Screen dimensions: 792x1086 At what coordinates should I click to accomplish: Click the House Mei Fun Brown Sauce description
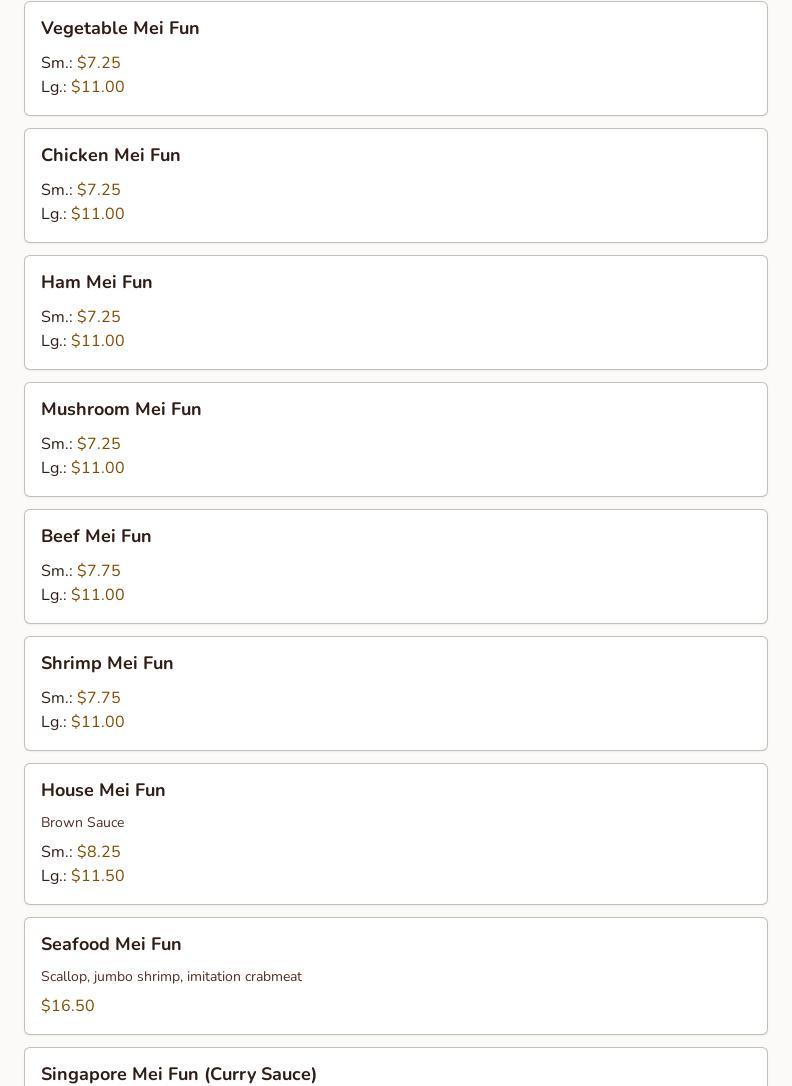click(82, 822)
